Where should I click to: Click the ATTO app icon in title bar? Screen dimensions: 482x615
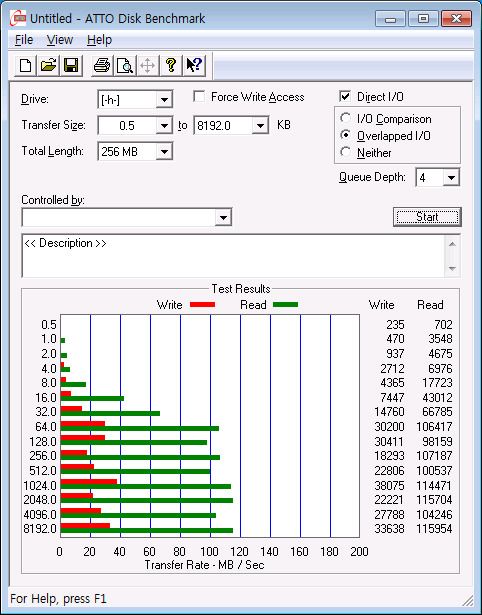18,18
